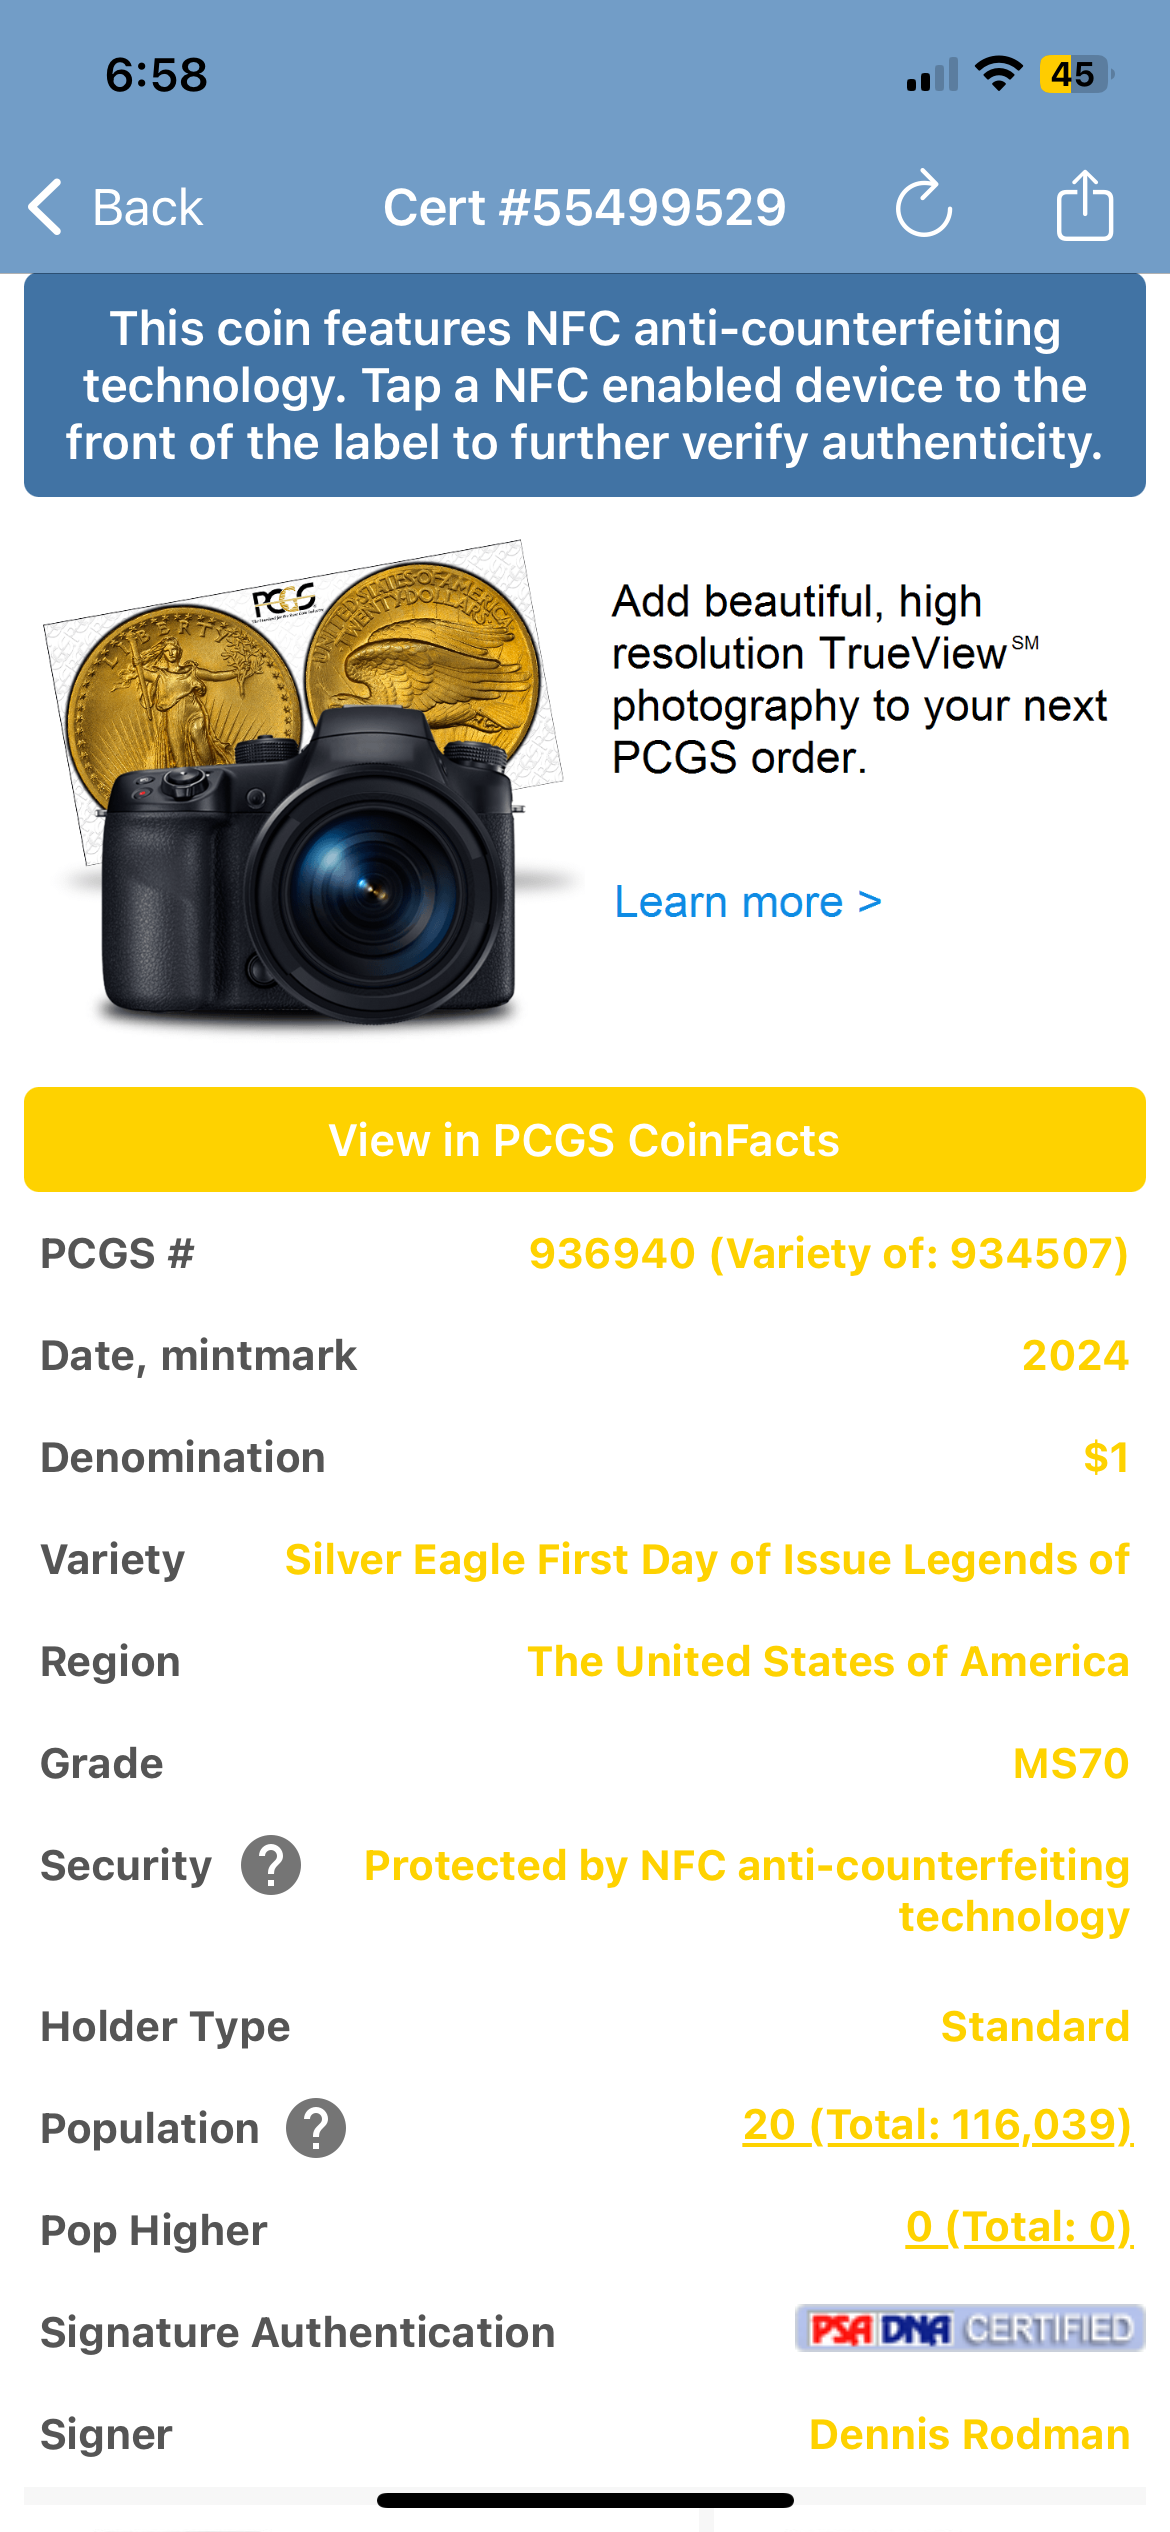Screen dimensions: 1170x2532
Task: Tap the Signer Dennis Rodman value
Action: (969, 2434)
